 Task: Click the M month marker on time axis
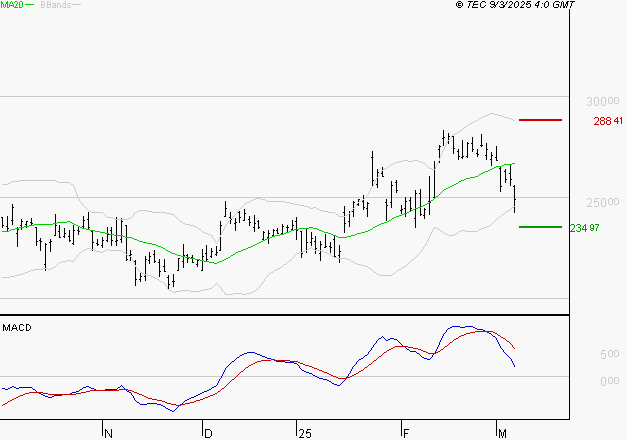click(x=502, y=434)
